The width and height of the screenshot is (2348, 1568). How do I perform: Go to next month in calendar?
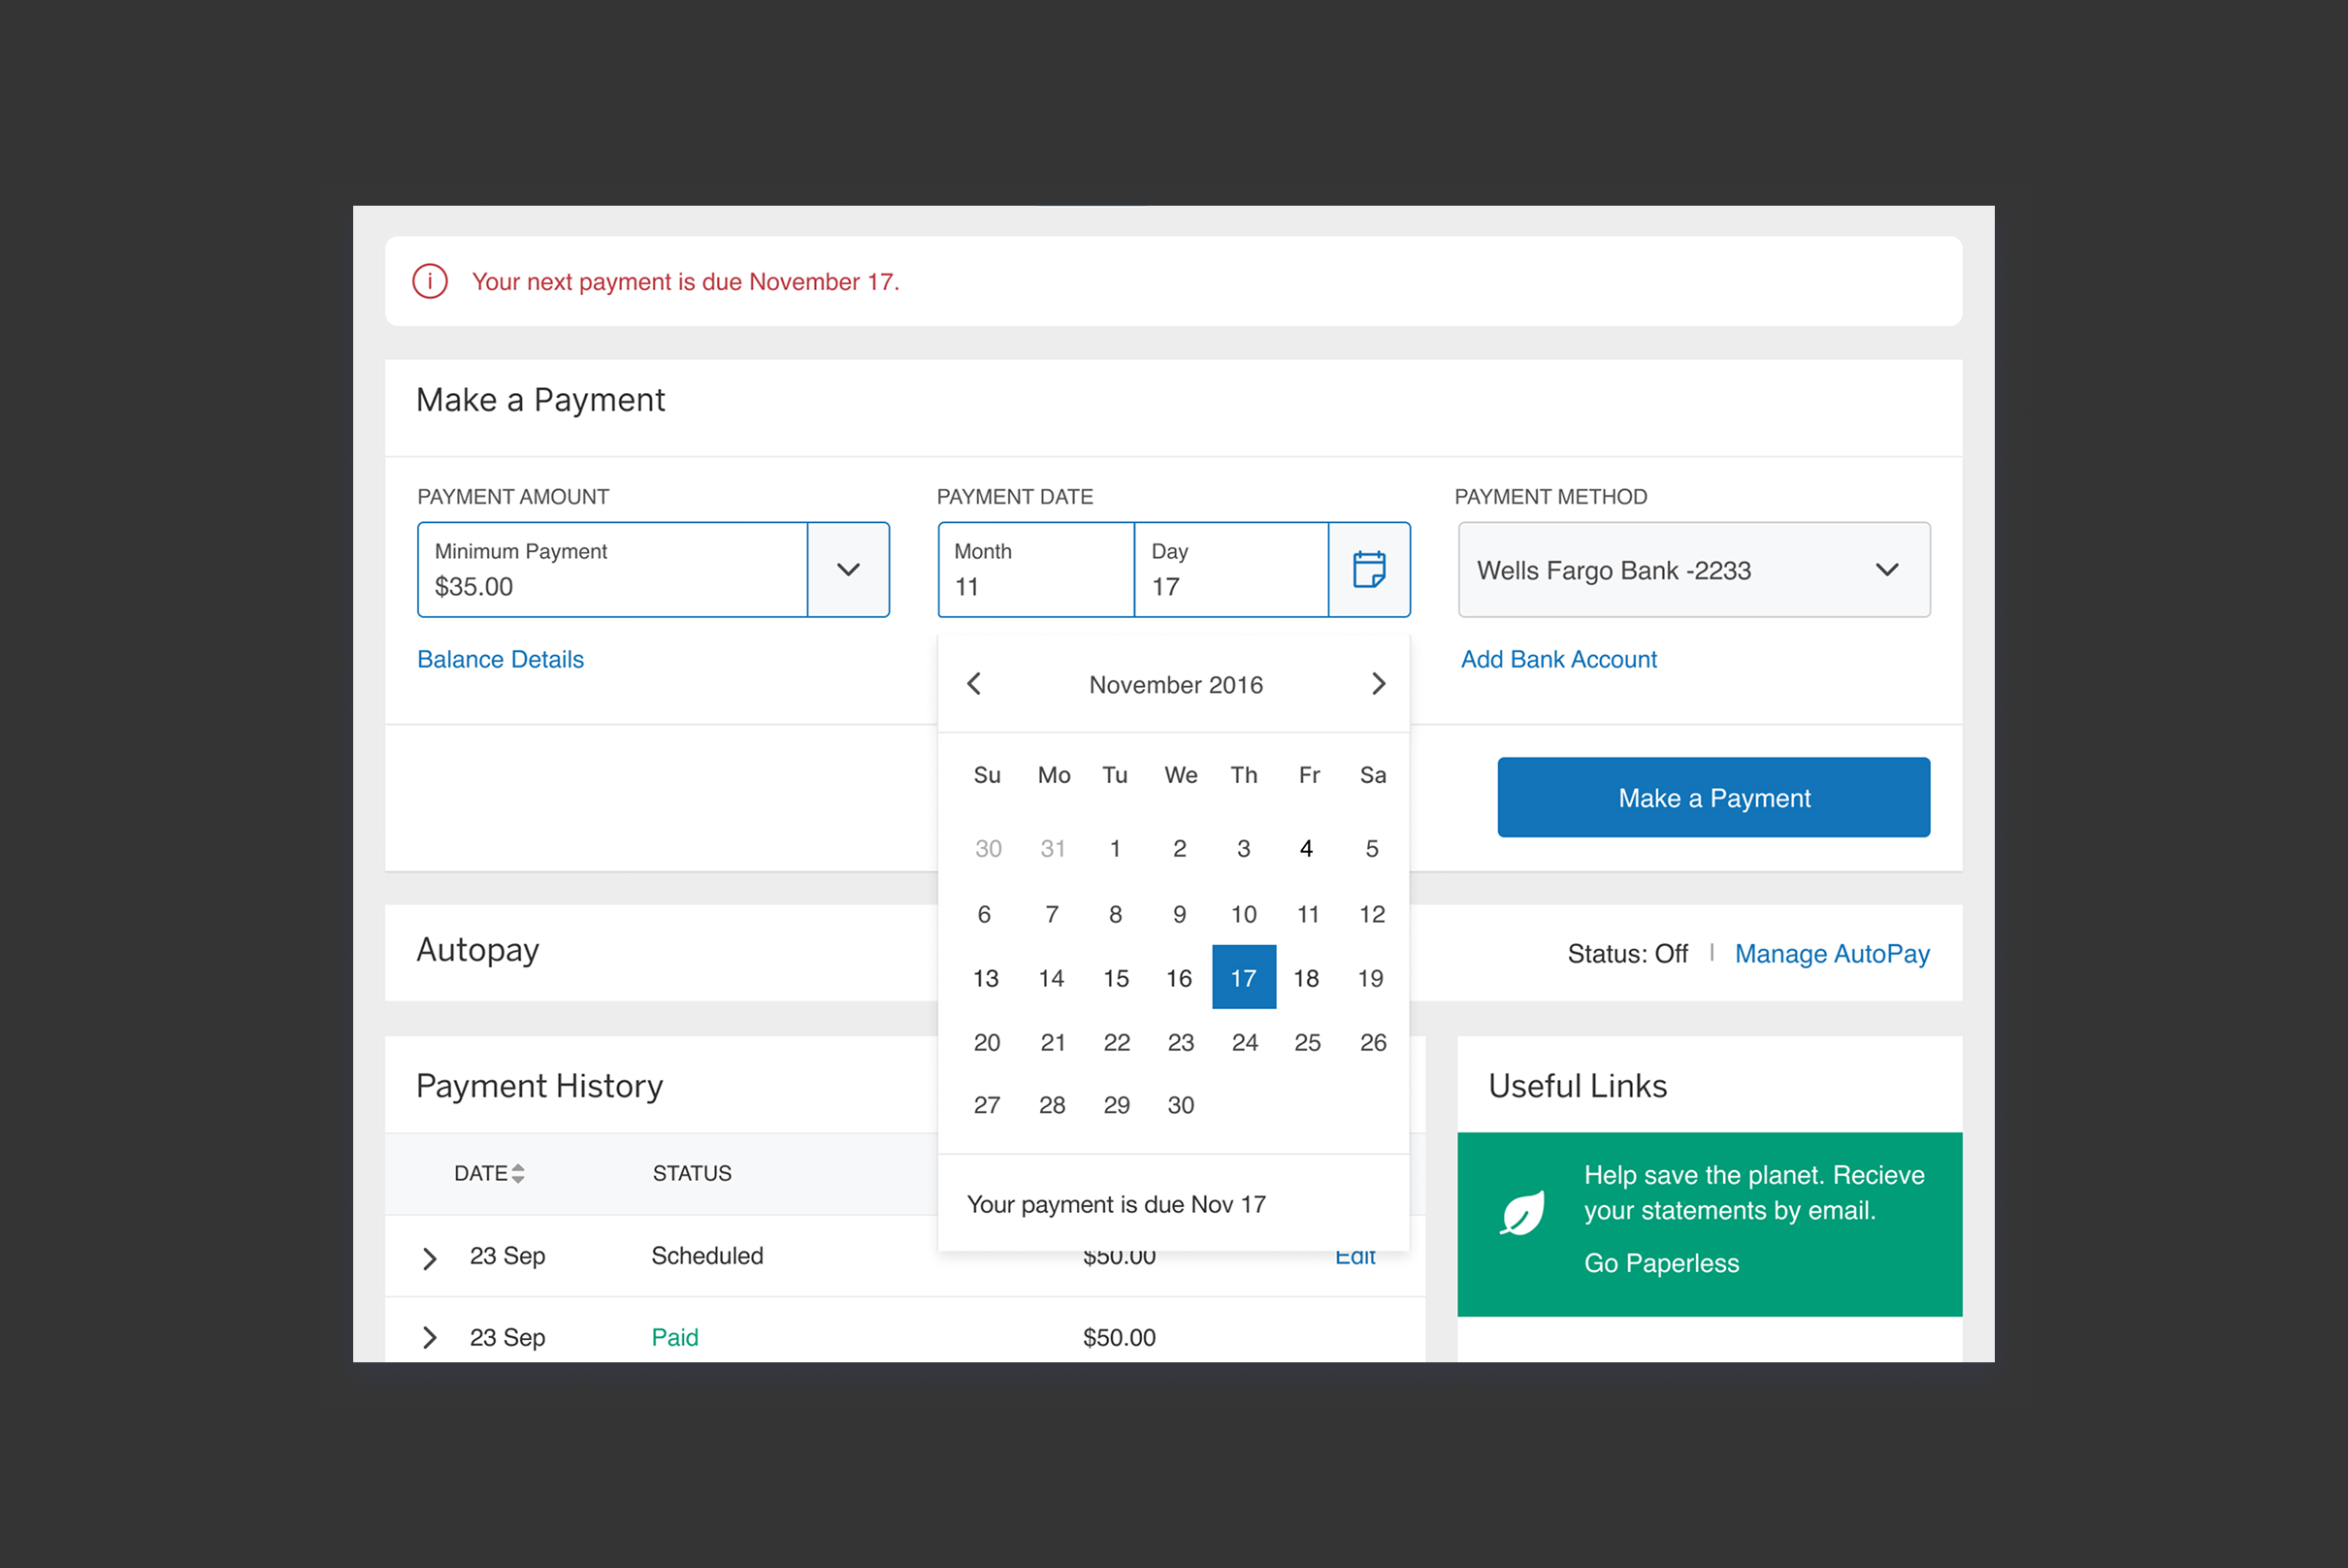click(1378, 684)
